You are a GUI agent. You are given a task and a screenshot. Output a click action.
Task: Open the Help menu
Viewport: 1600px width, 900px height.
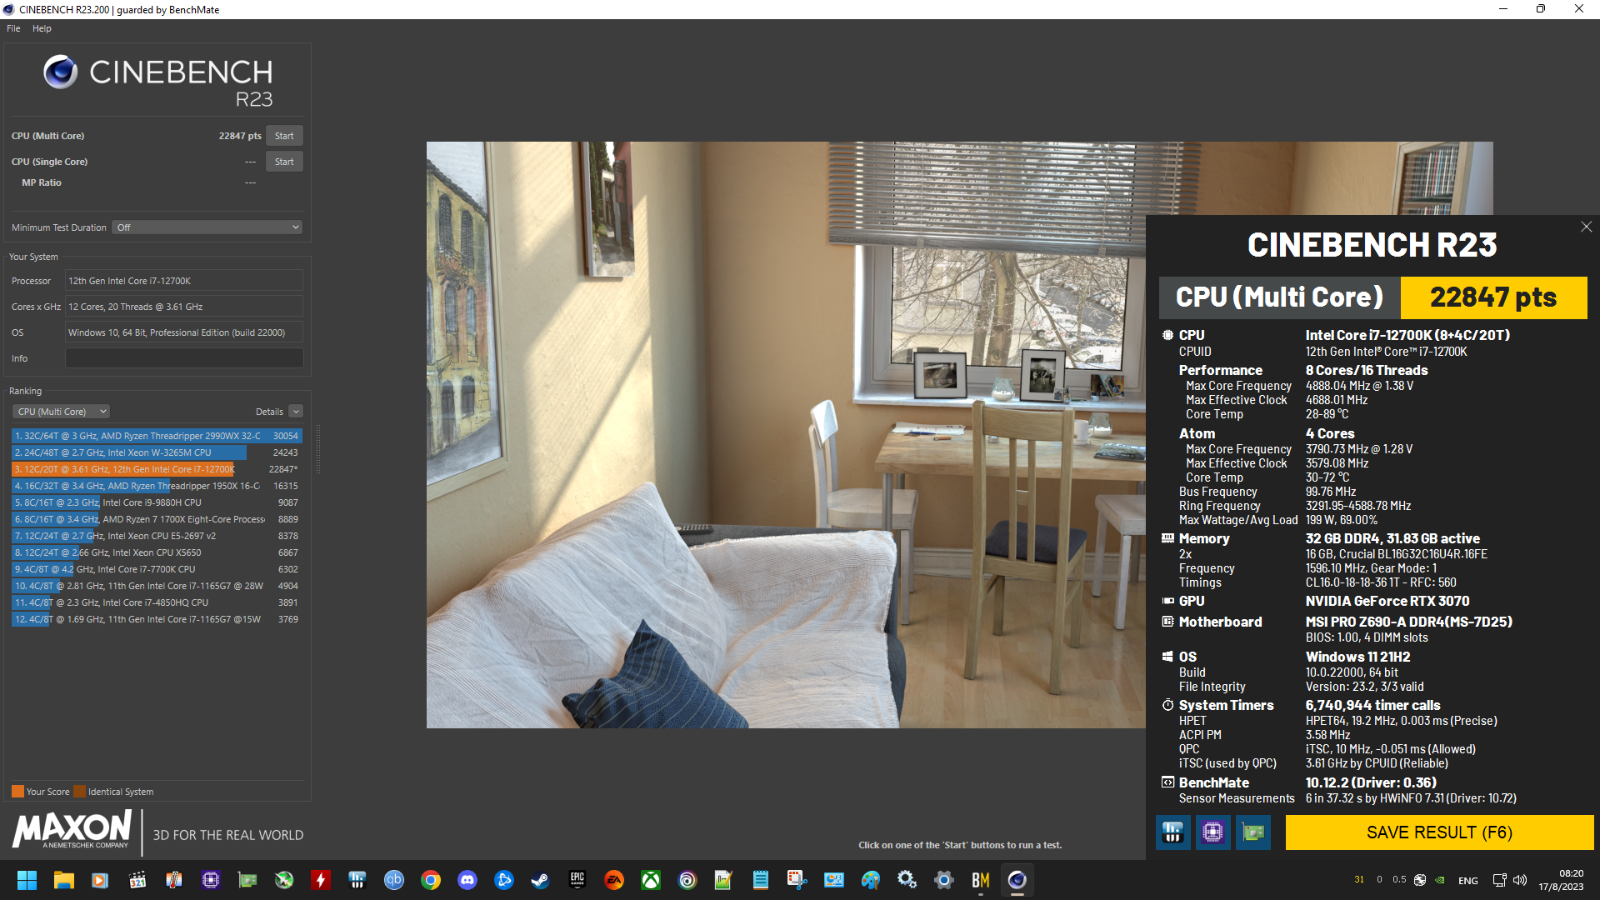point(42,28)
